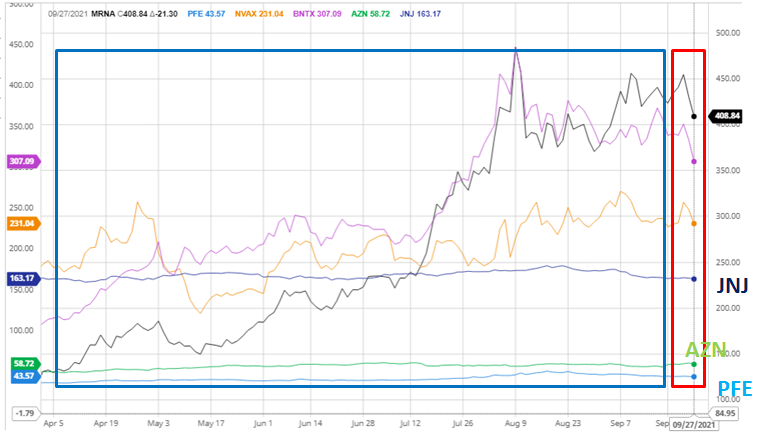Click the Aug 23 date label
This screenshot has width=769, height=436.
(567, 423)
